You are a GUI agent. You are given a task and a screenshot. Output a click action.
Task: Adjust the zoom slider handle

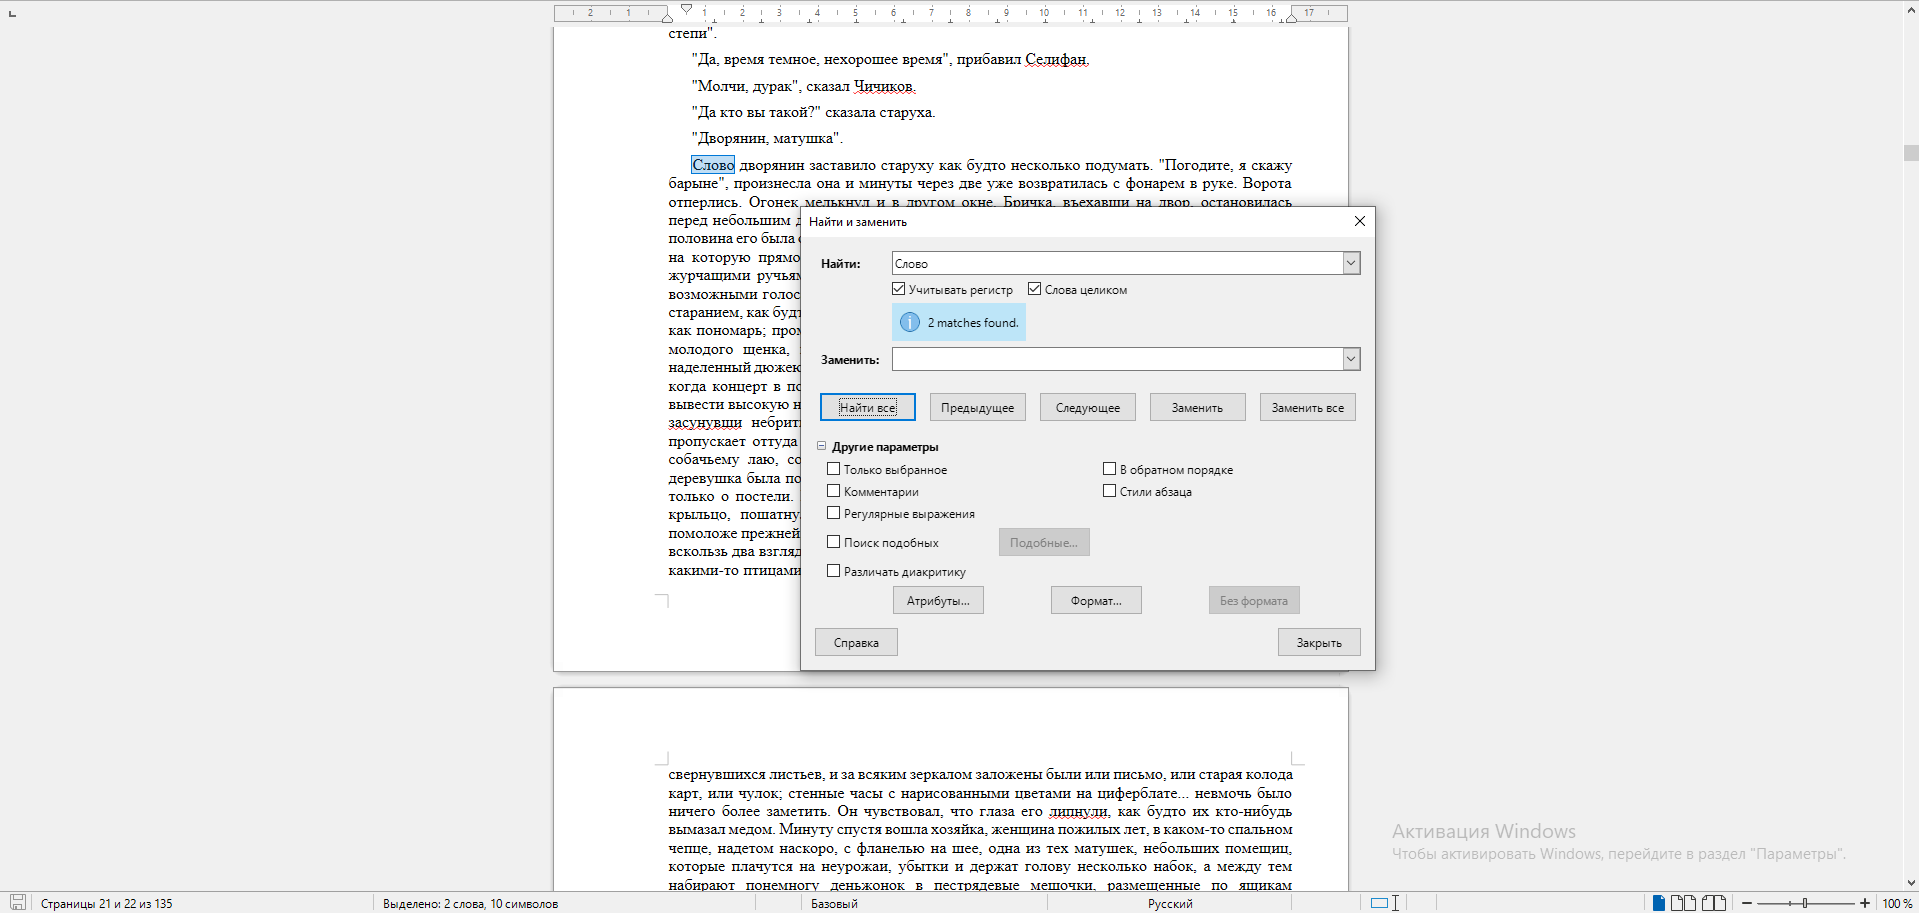[x=1805, y=903]
